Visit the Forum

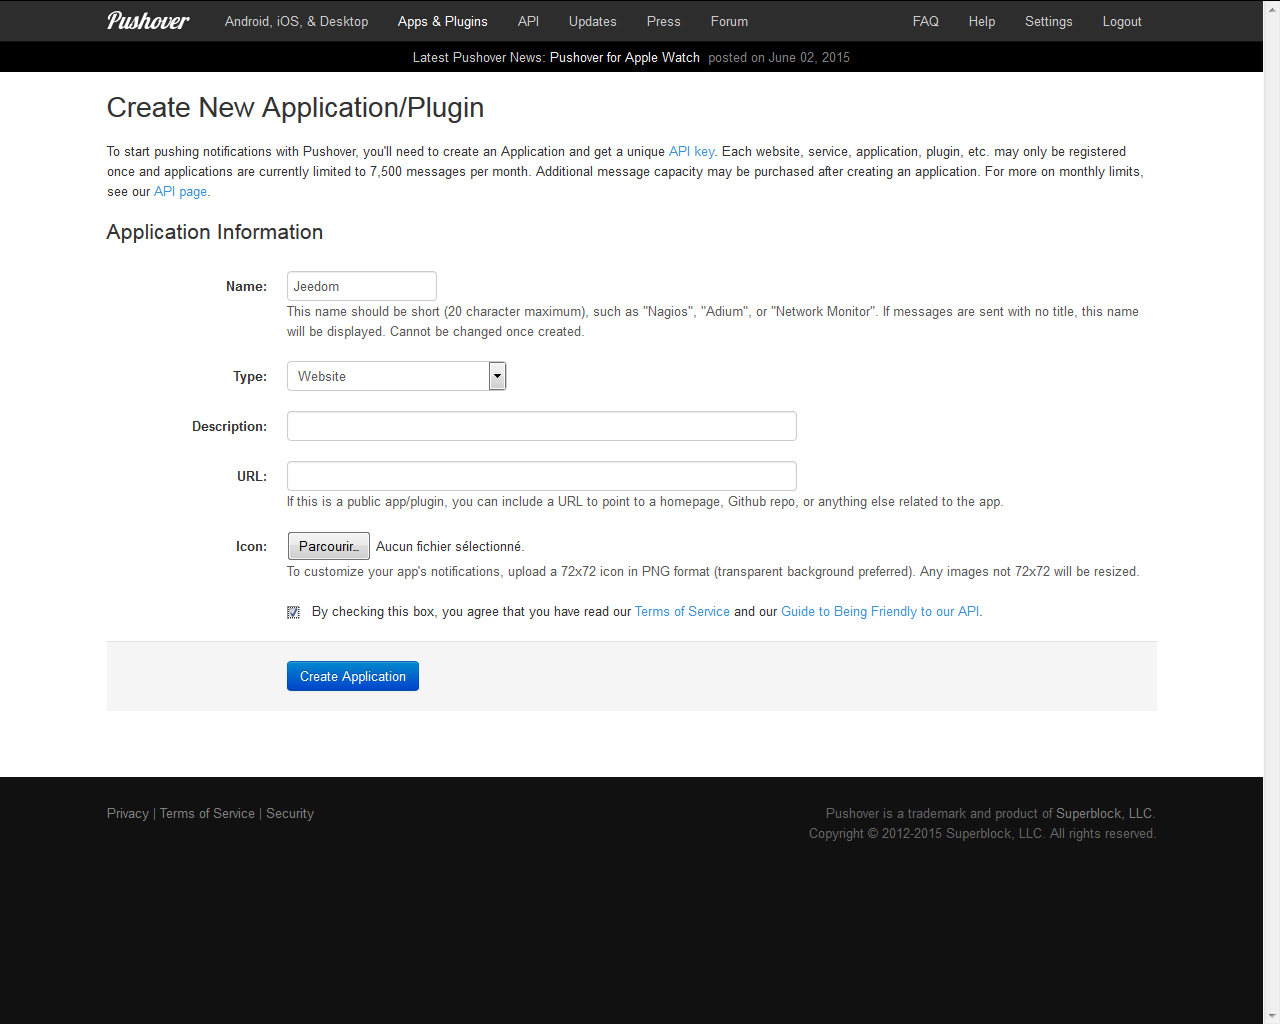(729, 21)
